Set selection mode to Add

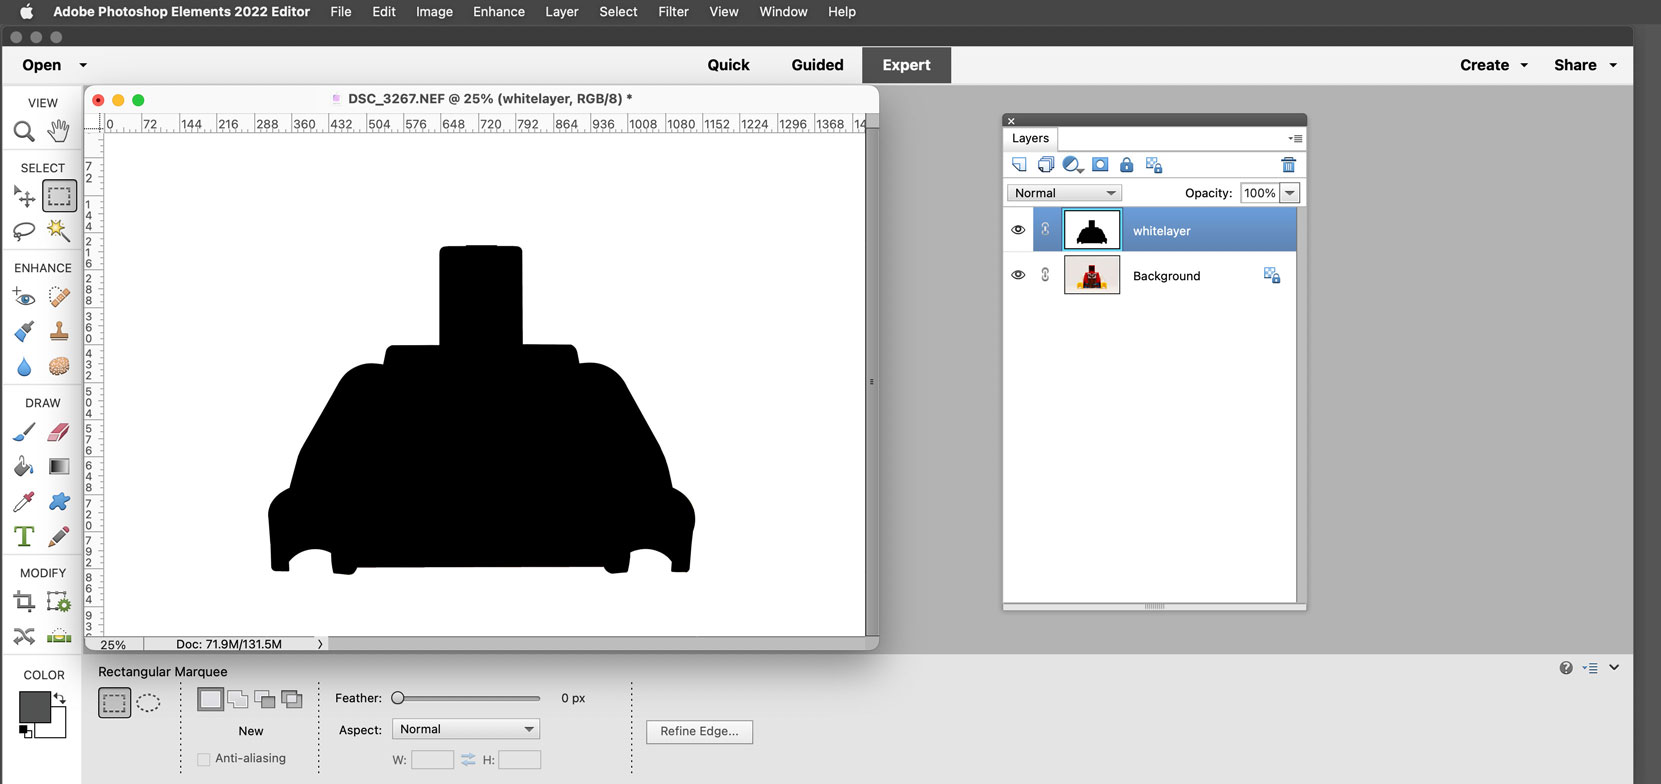(238, 699)
